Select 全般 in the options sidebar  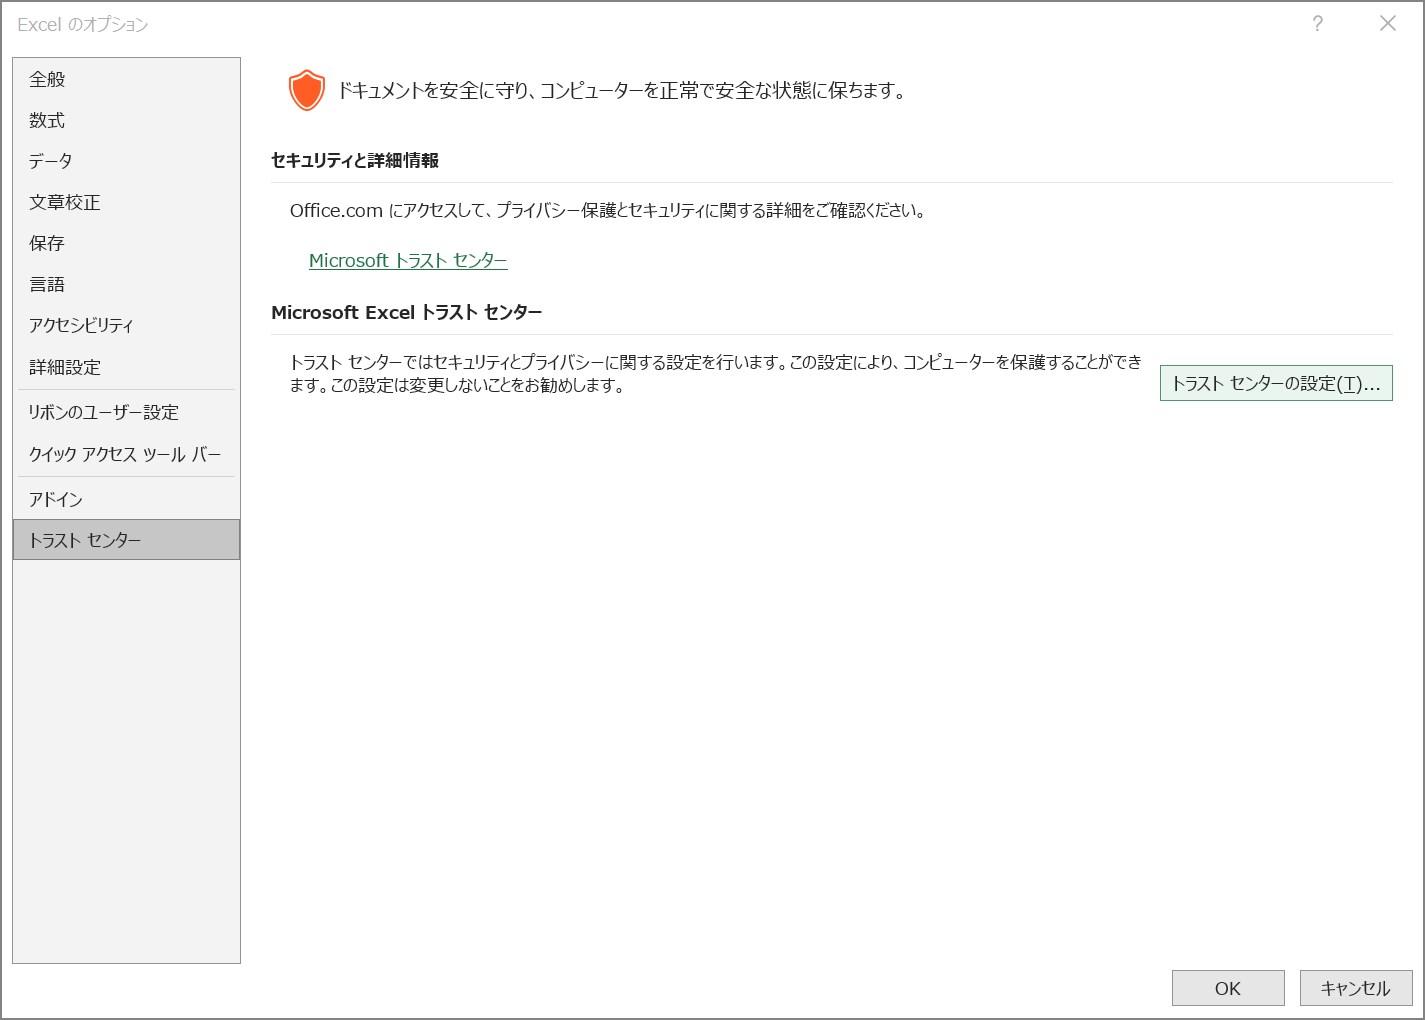click(47, 79)
